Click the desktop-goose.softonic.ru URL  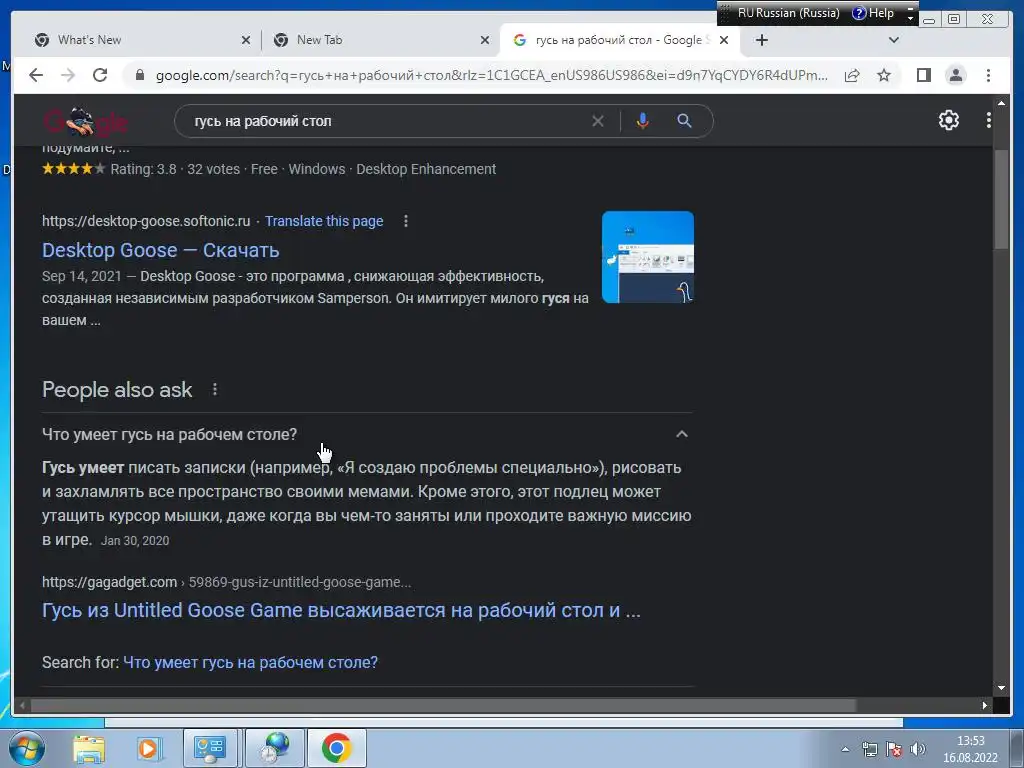point(146,221)
